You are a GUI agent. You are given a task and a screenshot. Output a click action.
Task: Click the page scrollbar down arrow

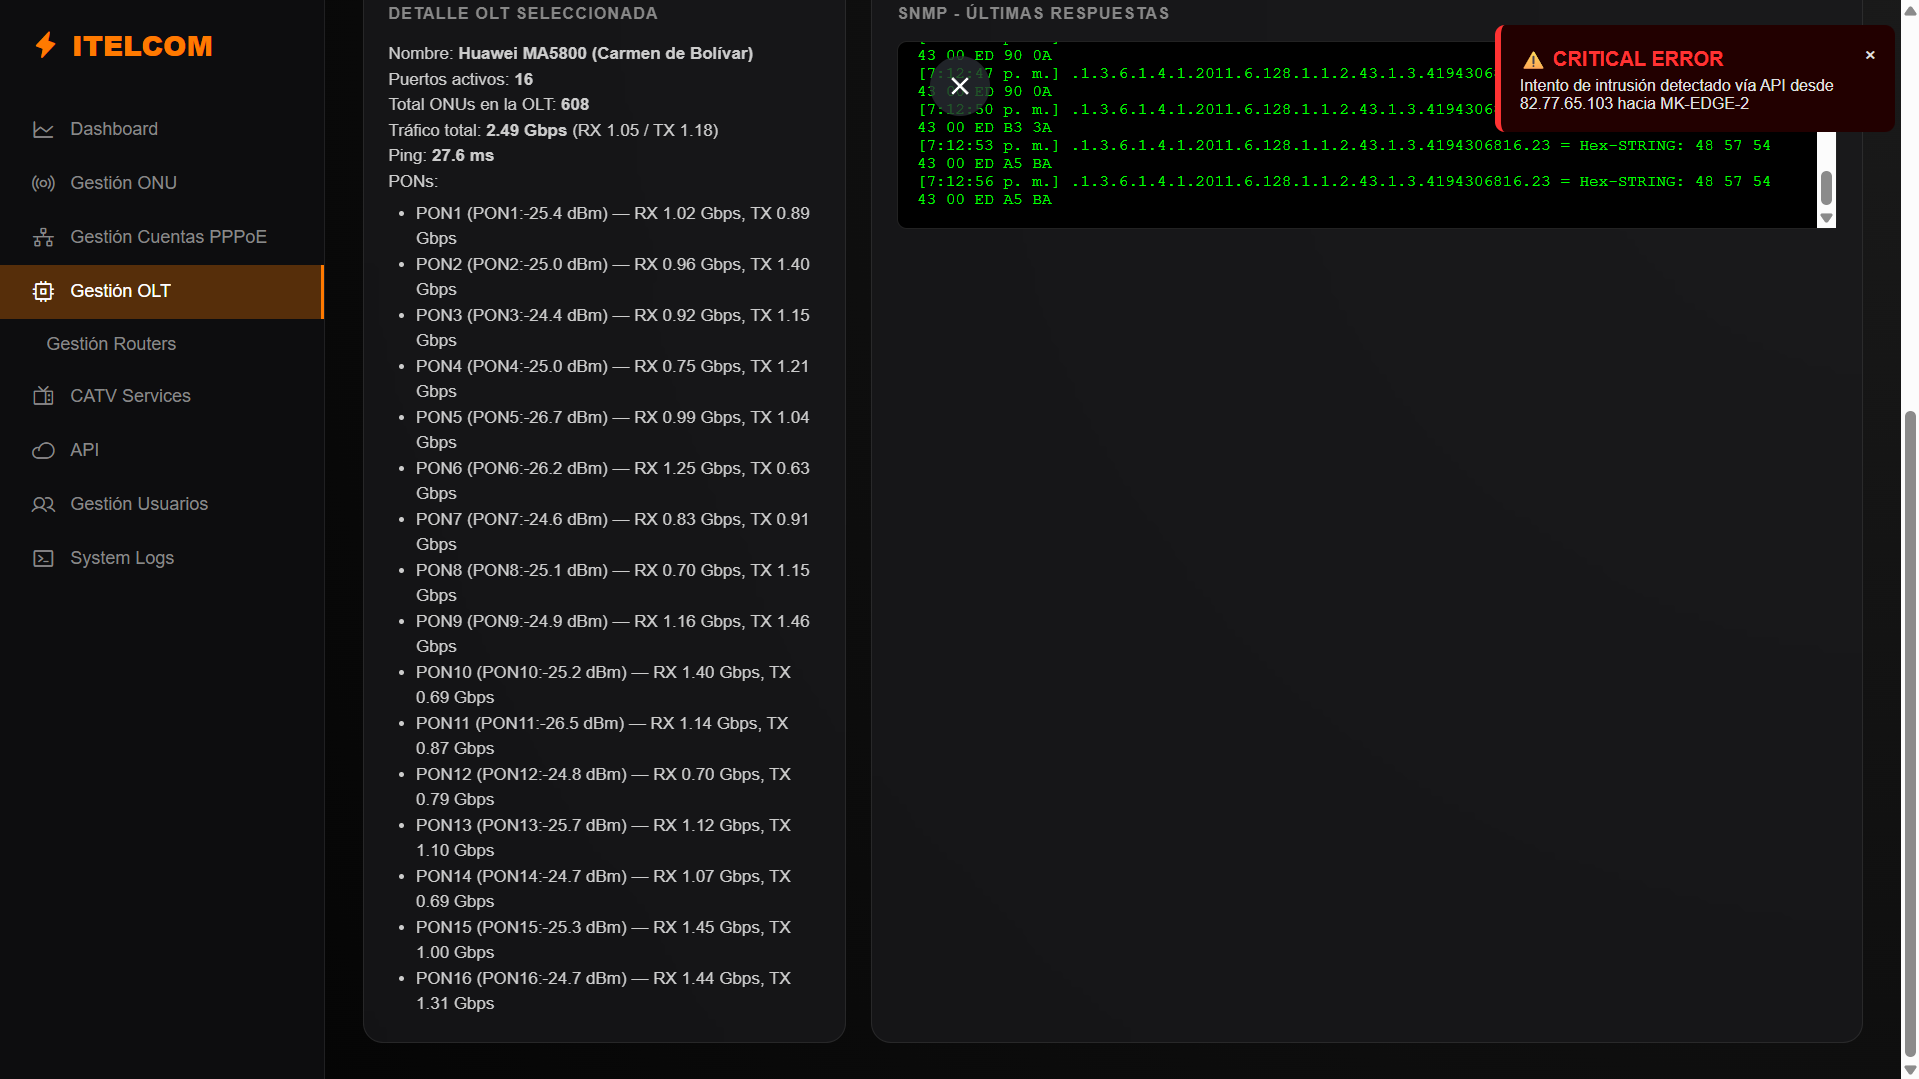[x=1910, y=1069]
